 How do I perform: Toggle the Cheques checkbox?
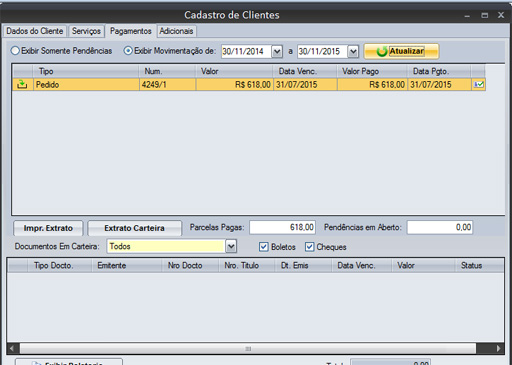309,247
